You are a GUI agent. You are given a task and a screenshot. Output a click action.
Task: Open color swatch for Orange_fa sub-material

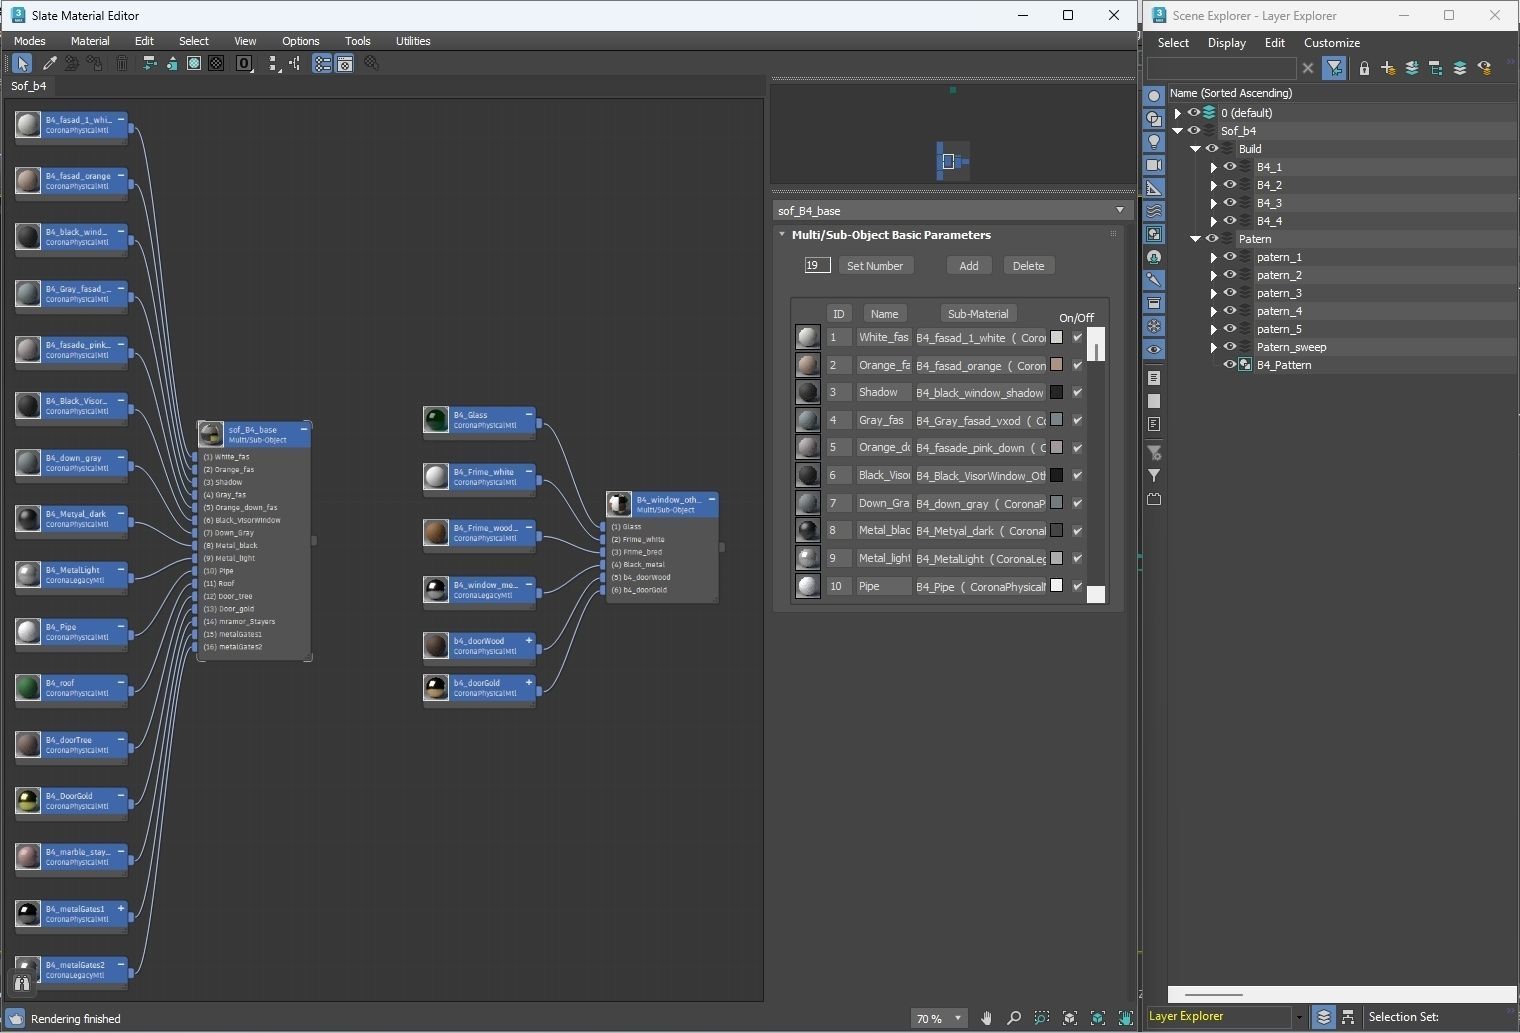pyautogui.click(x=1056, y=365)
